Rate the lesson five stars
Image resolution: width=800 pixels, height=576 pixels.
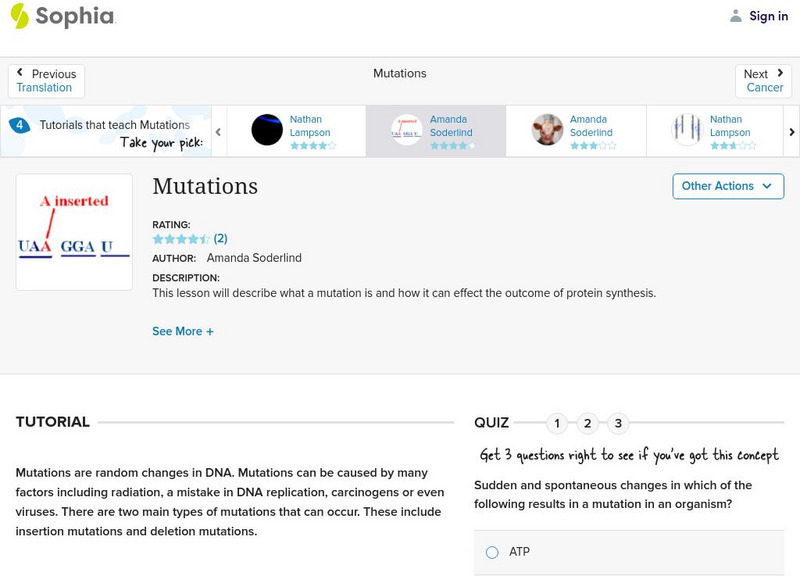point(205,239)
